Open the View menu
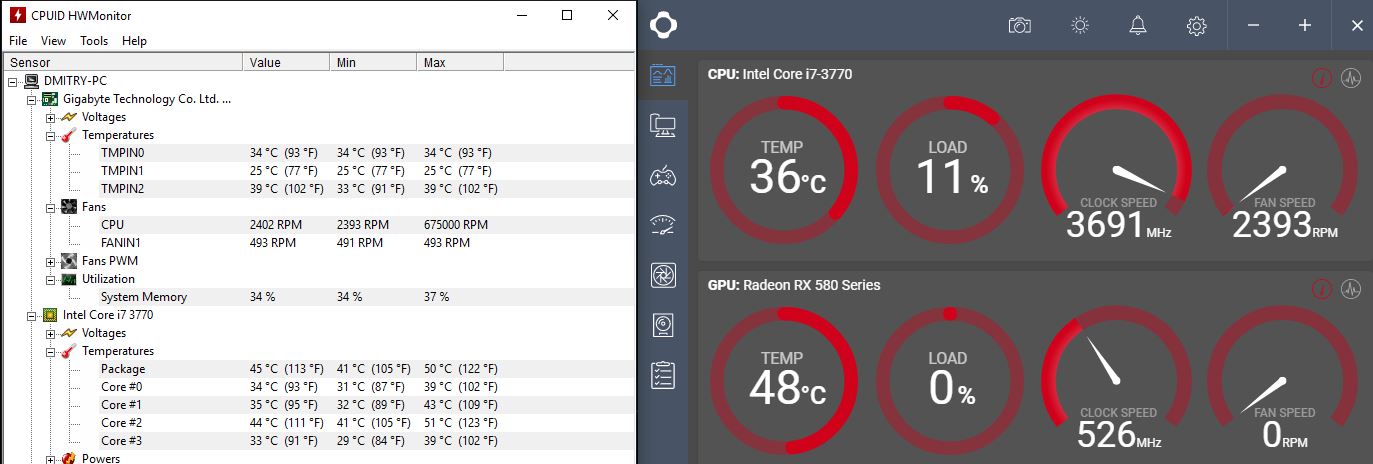 [x=53, y=41]
